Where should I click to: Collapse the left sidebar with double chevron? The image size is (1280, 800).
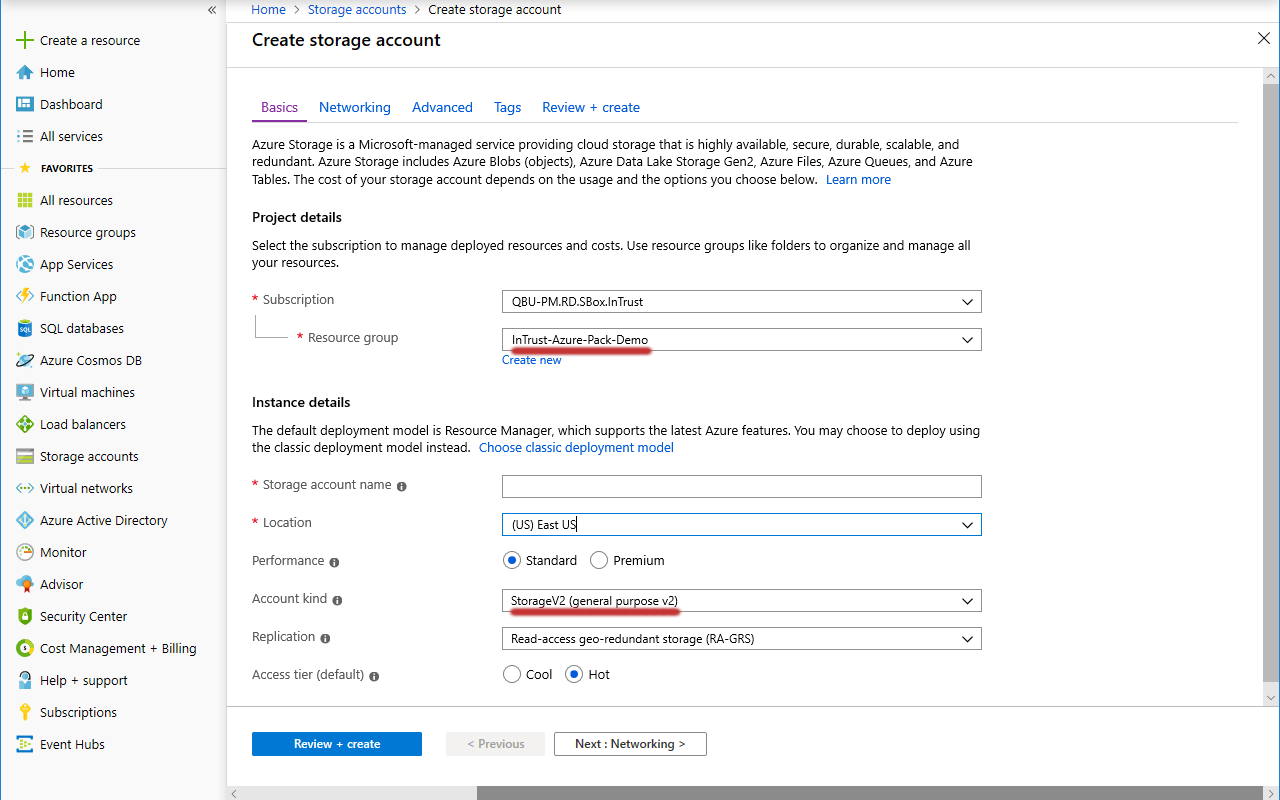point(212,10)
